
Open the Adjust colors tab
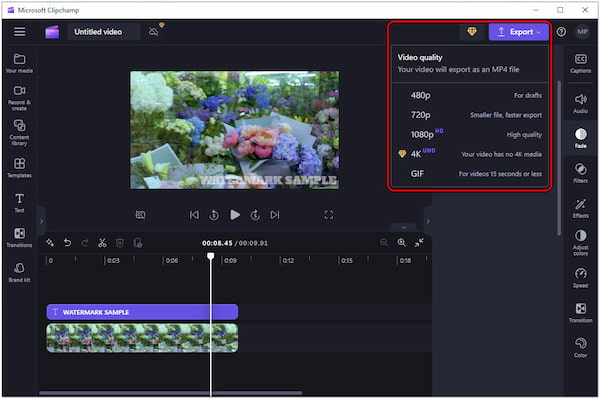580,243
